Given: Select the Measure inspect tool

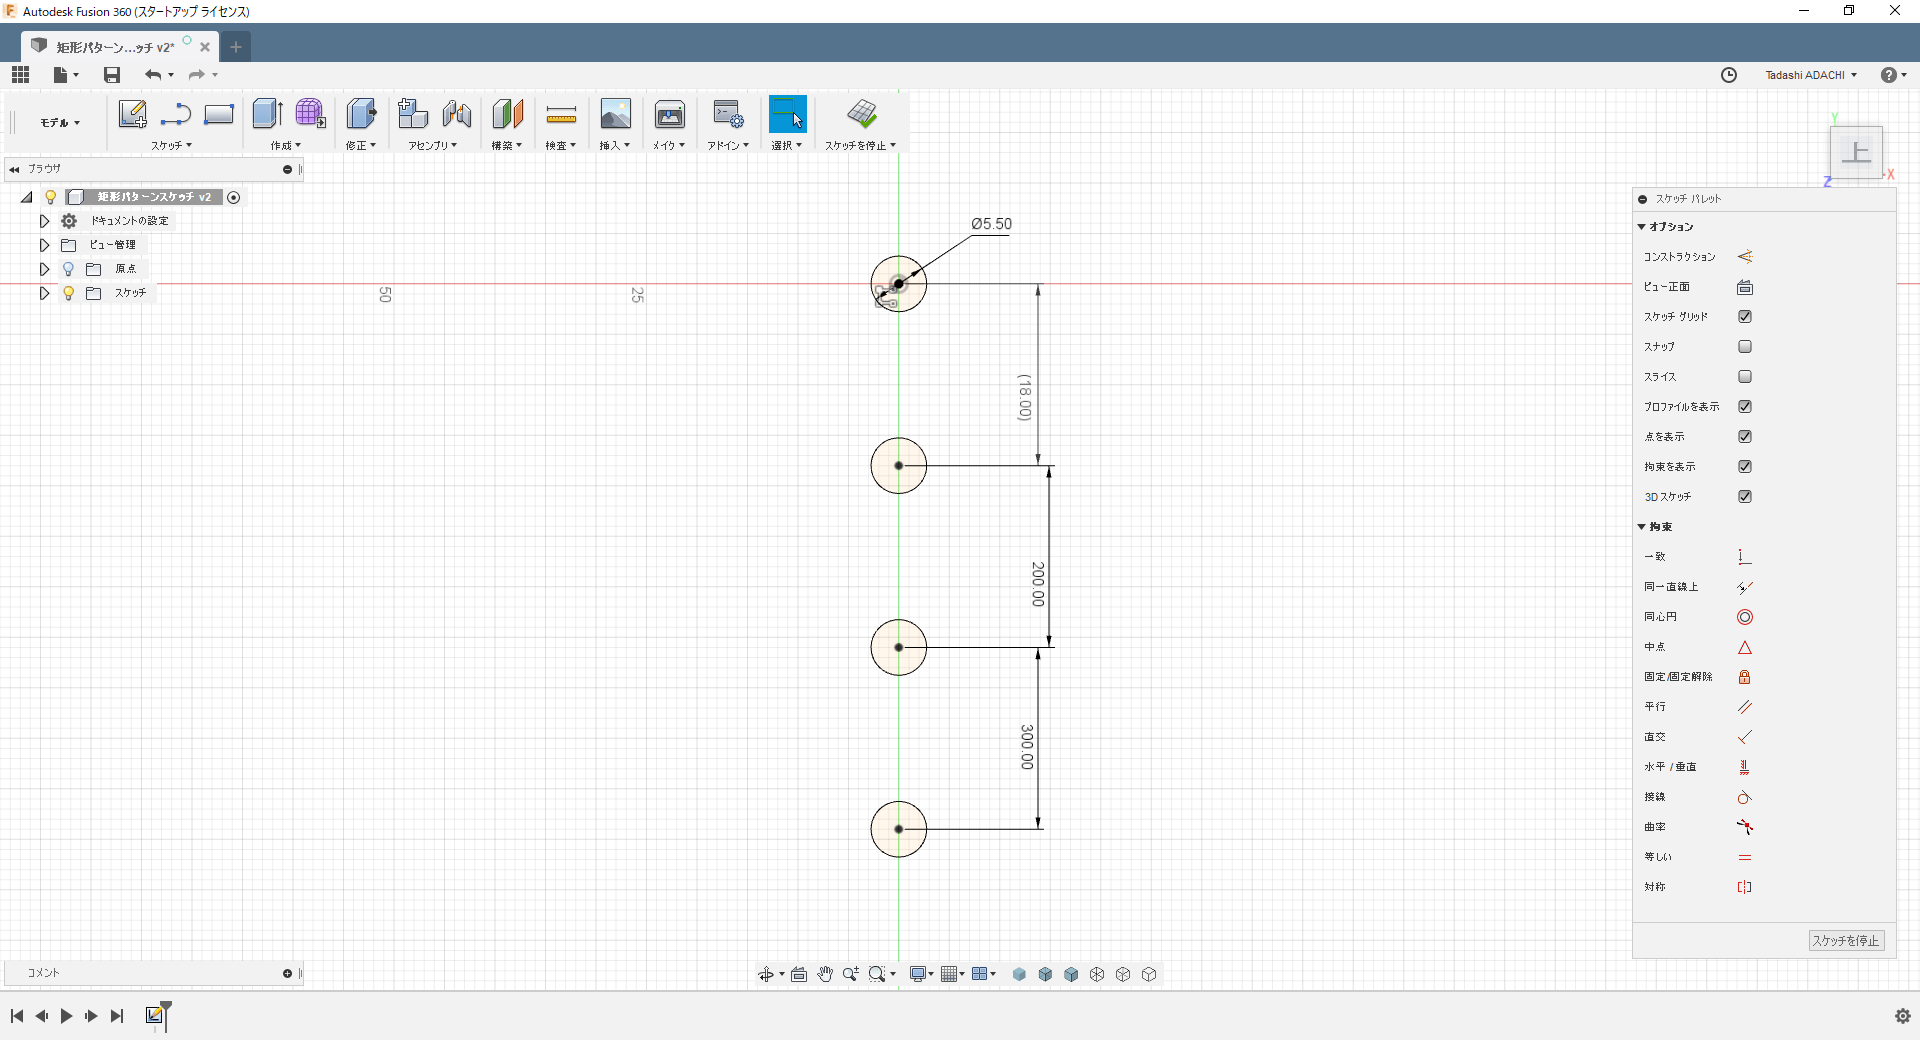Looking at the screenshot, I should click(x=561, y=115).
